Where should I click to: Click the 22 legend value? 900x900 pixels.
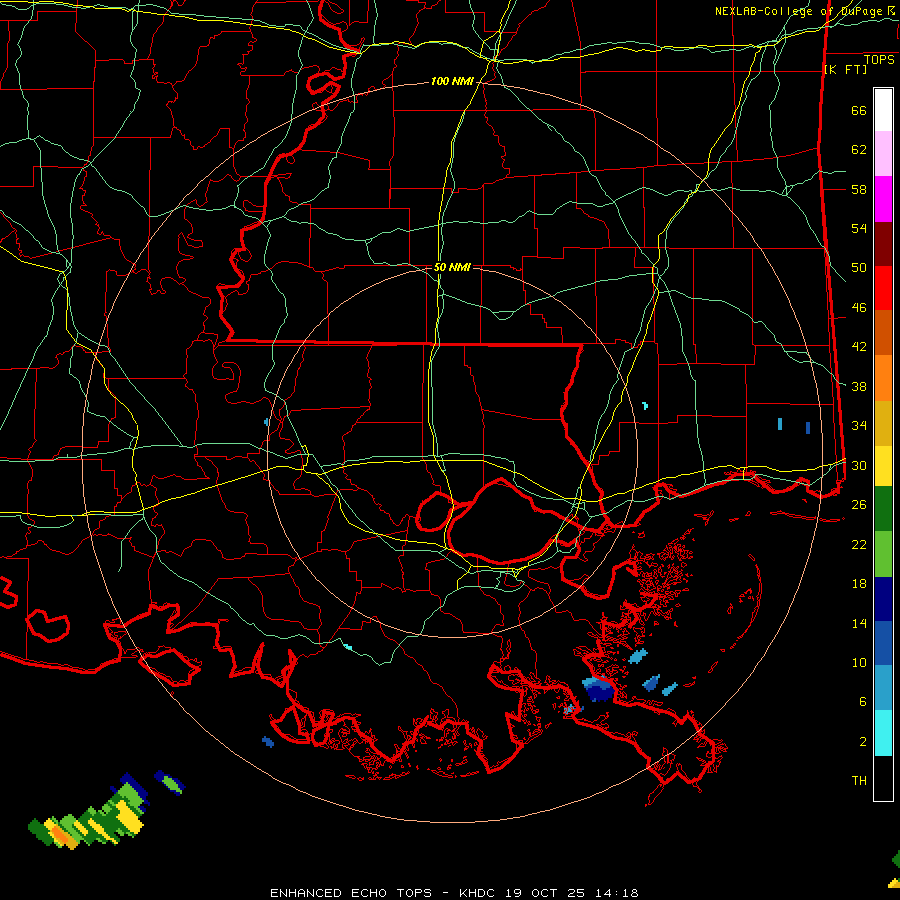click(x=859, y=544)
